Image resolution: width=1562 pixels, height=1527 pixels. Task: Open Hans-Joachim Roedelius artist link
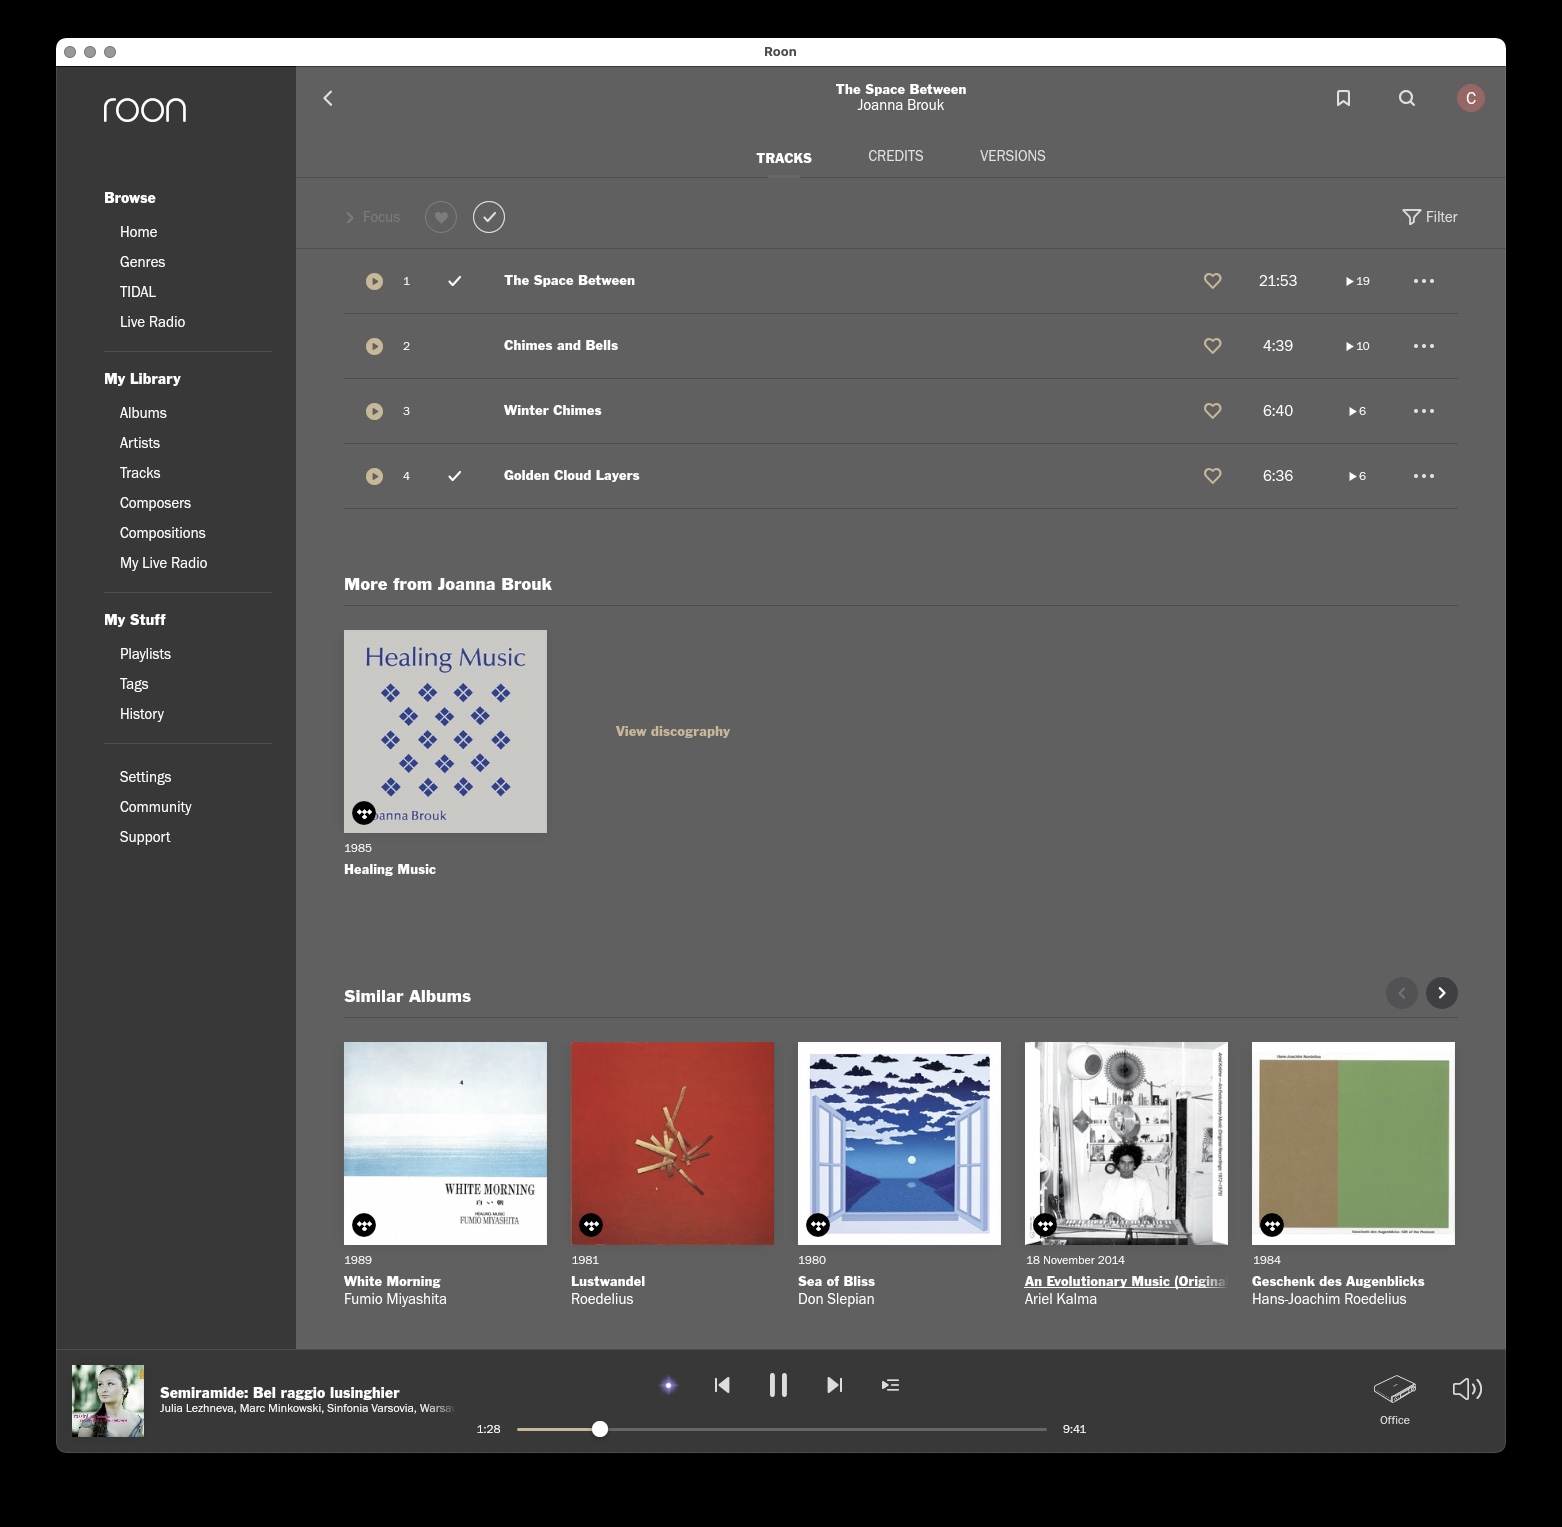[1329, 1299]
